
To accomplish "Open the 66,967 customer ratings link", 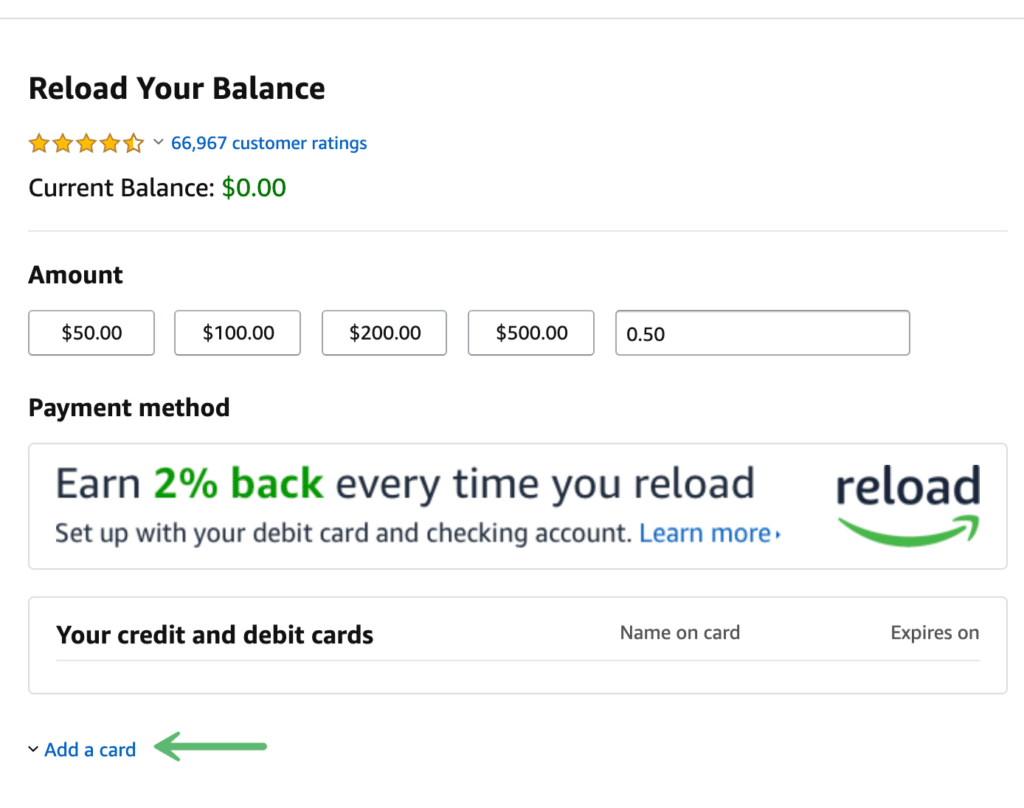I will pyautogui.click(x=269, y=143).
